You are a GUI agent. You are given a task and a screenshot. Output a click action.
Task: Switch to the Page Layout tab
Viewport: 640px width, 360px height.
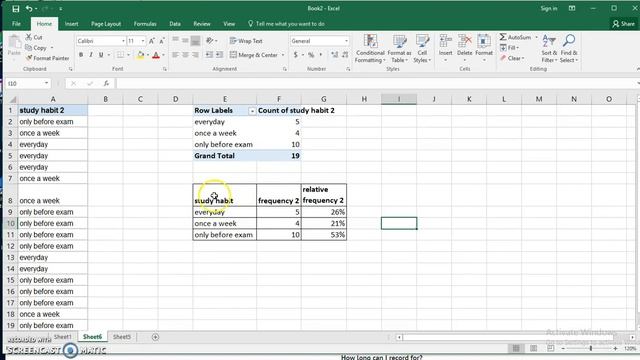[x=106, y=24]
